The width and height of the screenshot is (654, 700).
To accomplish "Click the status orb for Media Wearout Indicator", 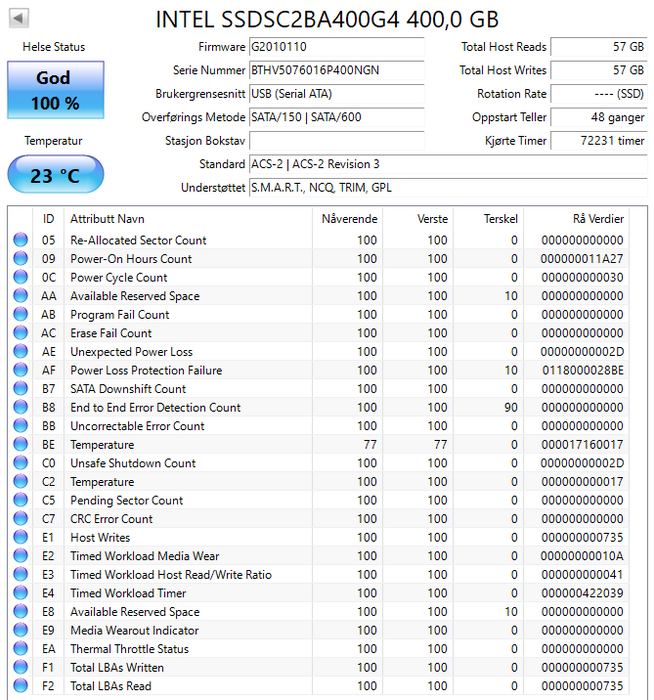I will 20,630.
